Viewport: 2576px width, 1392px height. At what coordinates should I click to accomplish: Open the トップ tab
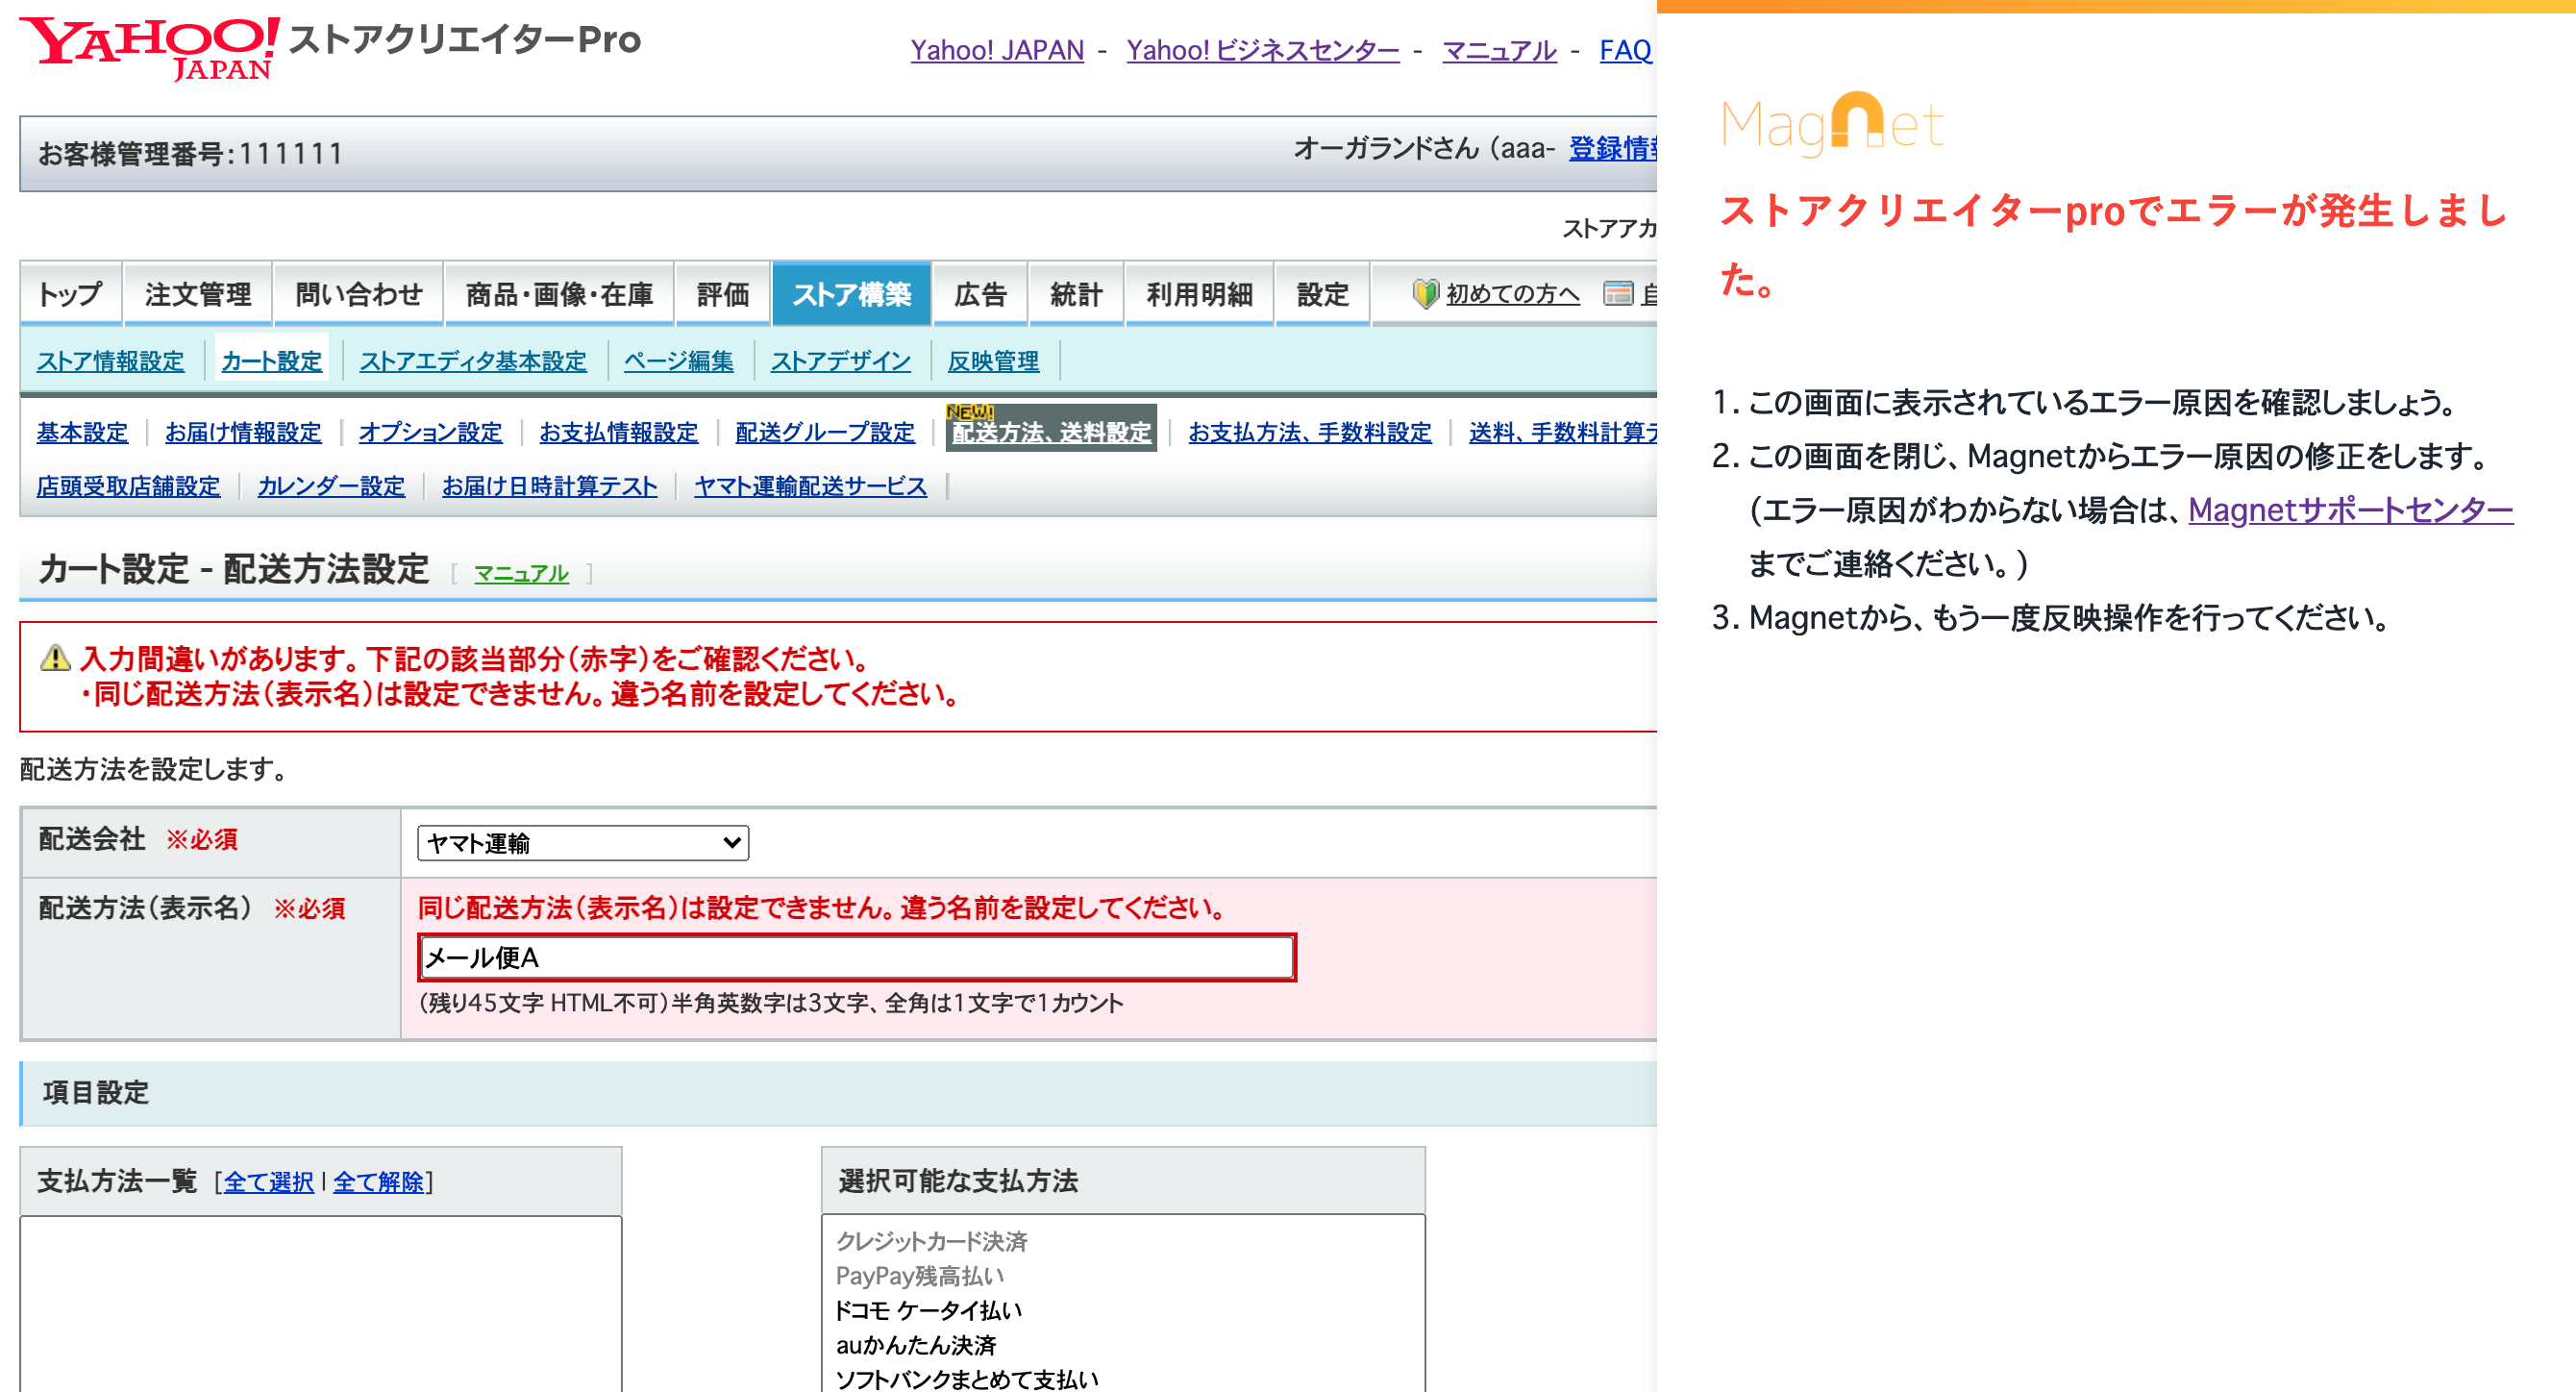(x=70, y=294)
